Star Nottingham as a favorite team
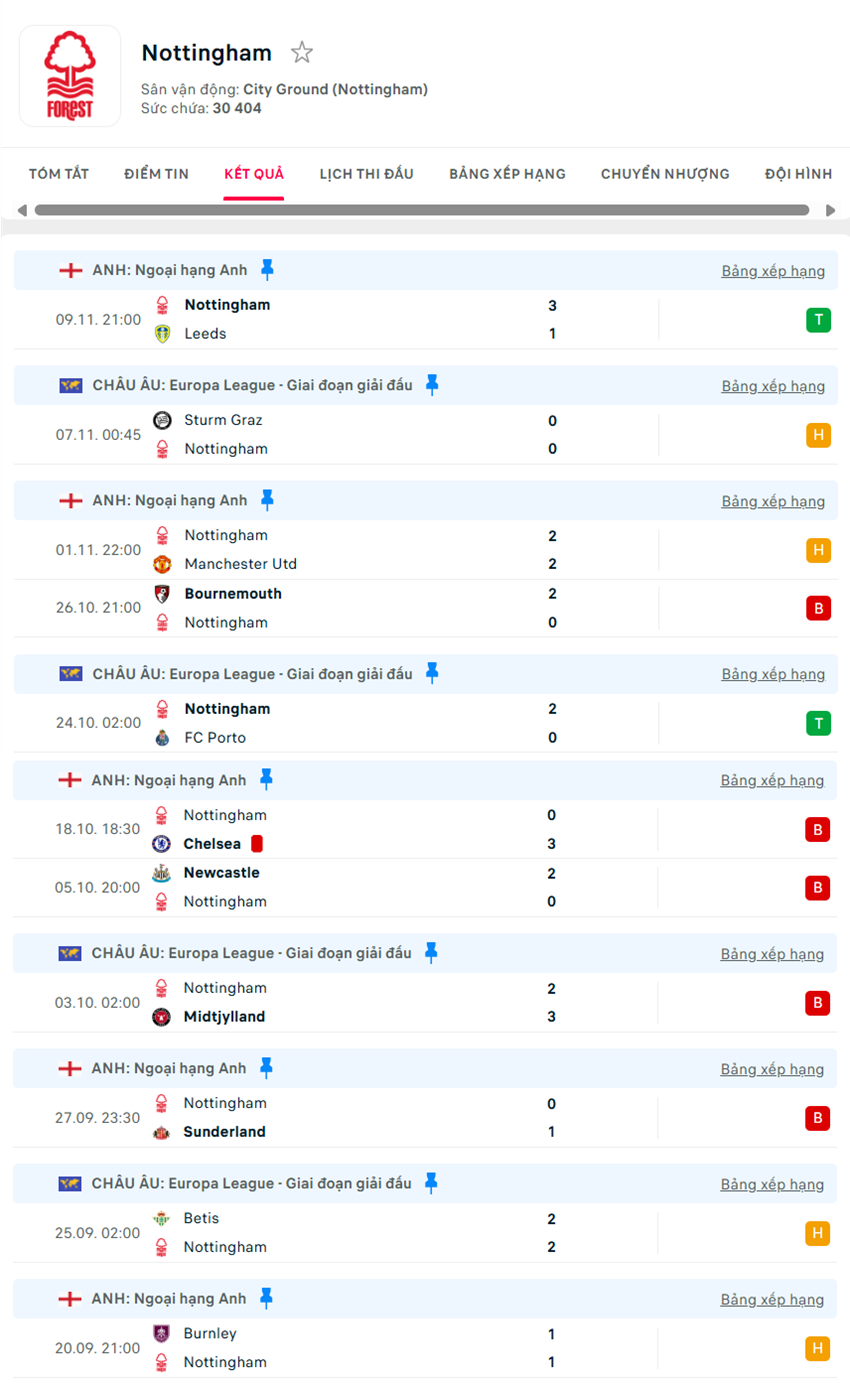The width and height of the screenshot is (850, 1387). coord(302,53)
